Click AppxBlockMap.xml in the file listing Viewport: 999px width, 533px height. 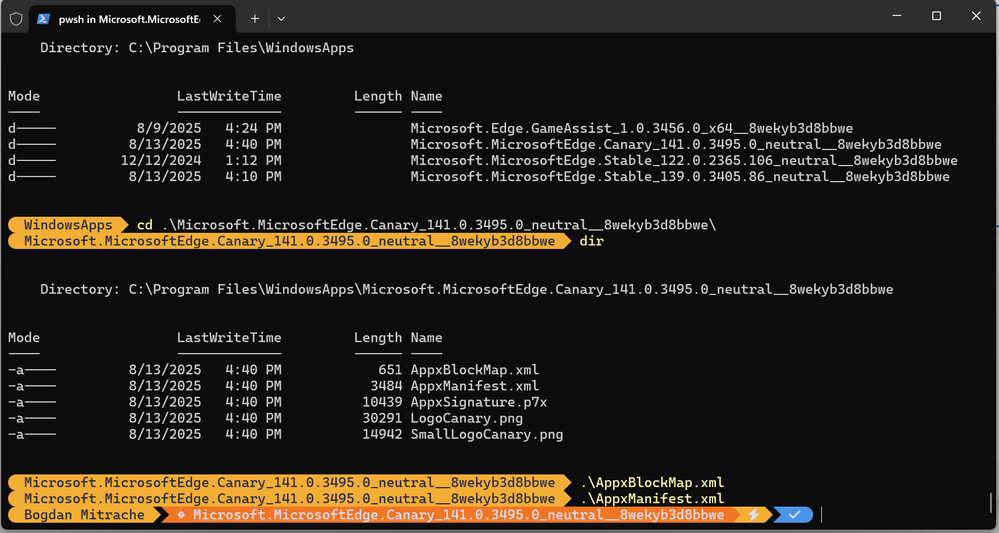pos(475,370)
